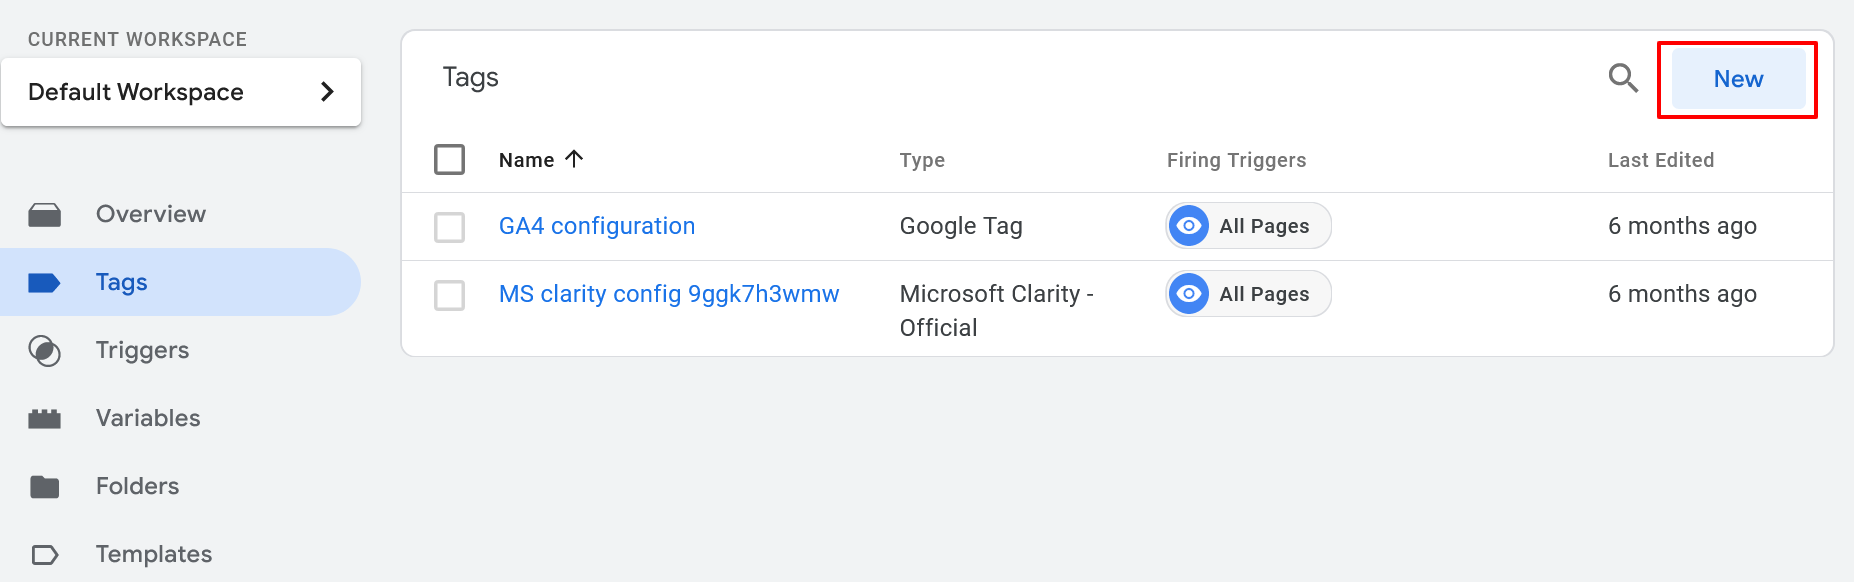Open the GA4 configuration tag link
Screen dimensions: 1854x582
597,226
